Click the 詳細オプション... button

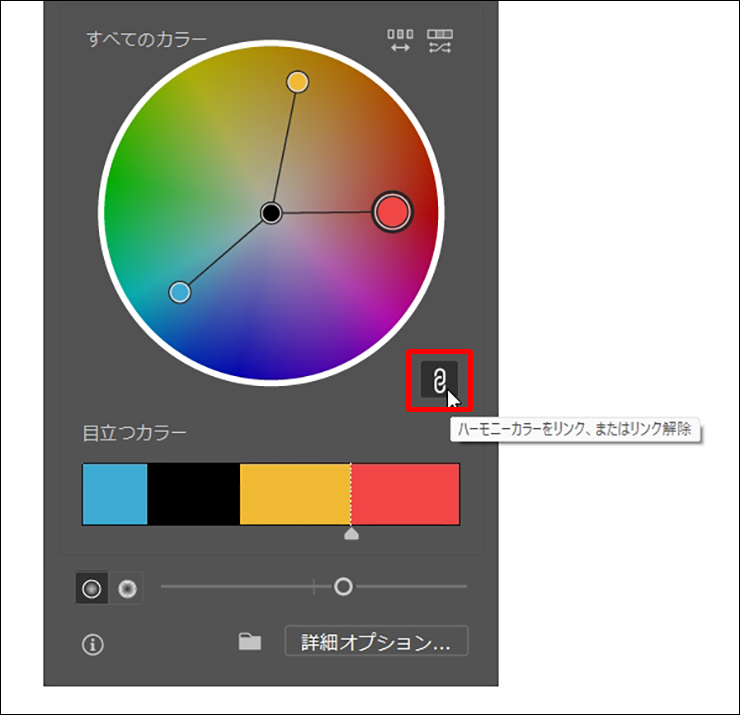click(376, 642)
